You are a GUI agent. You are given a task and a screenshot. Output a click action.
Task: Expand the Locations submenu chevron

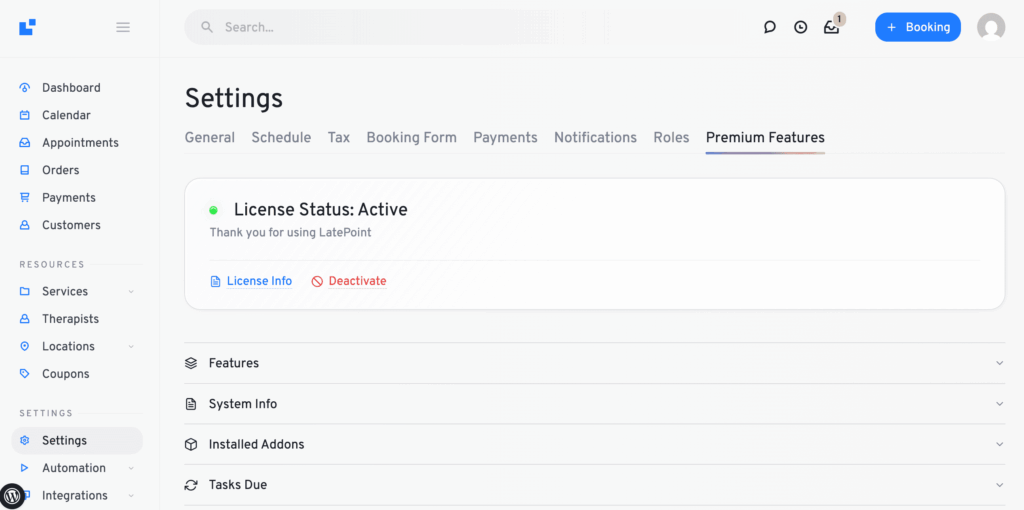[x=131, y=346]
